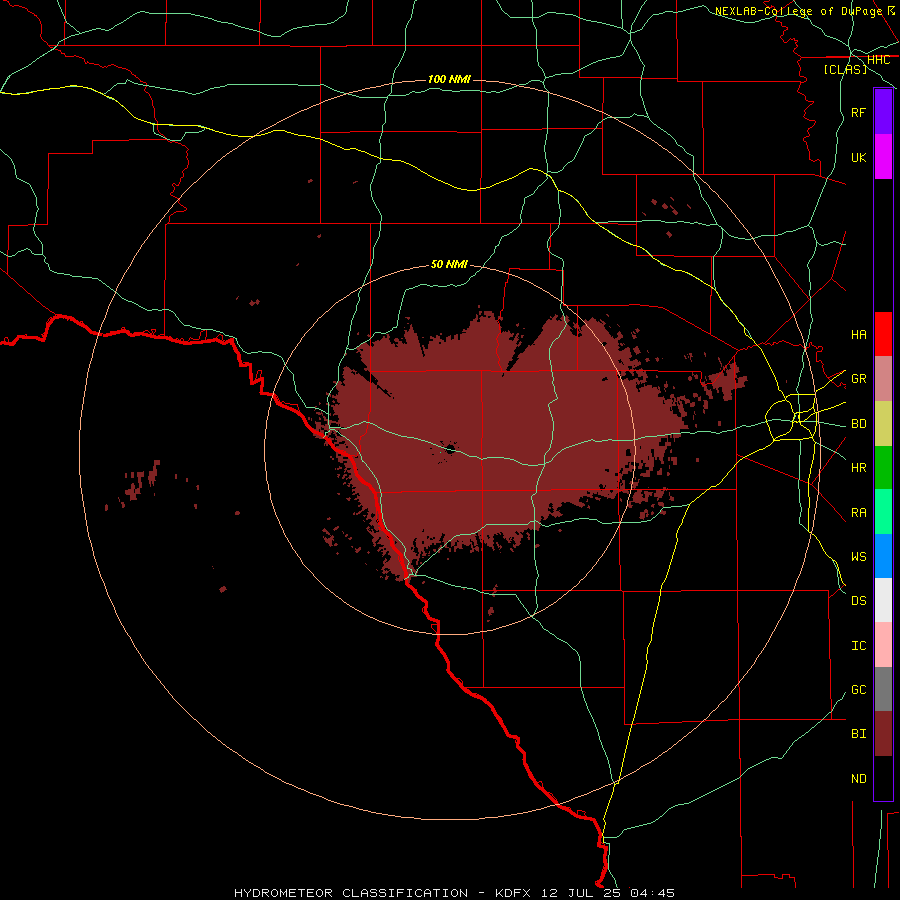Click the black radar site dot at center

[450, 449]
